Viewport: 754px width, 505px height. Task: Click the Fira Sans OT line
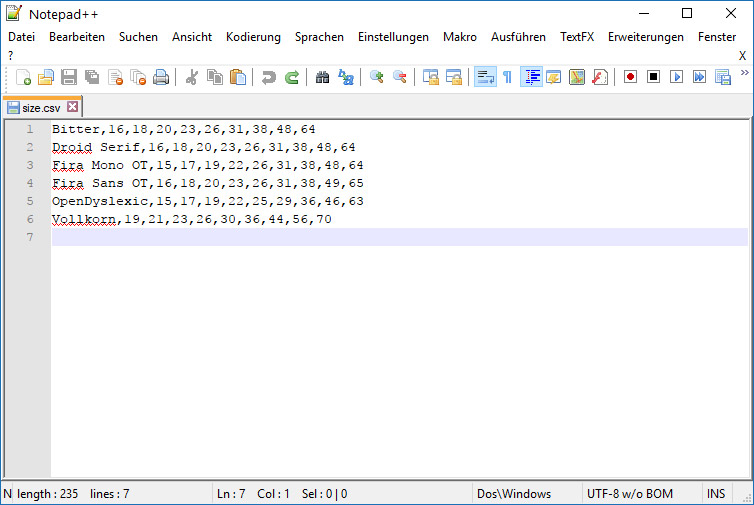(x=207, y=183)
